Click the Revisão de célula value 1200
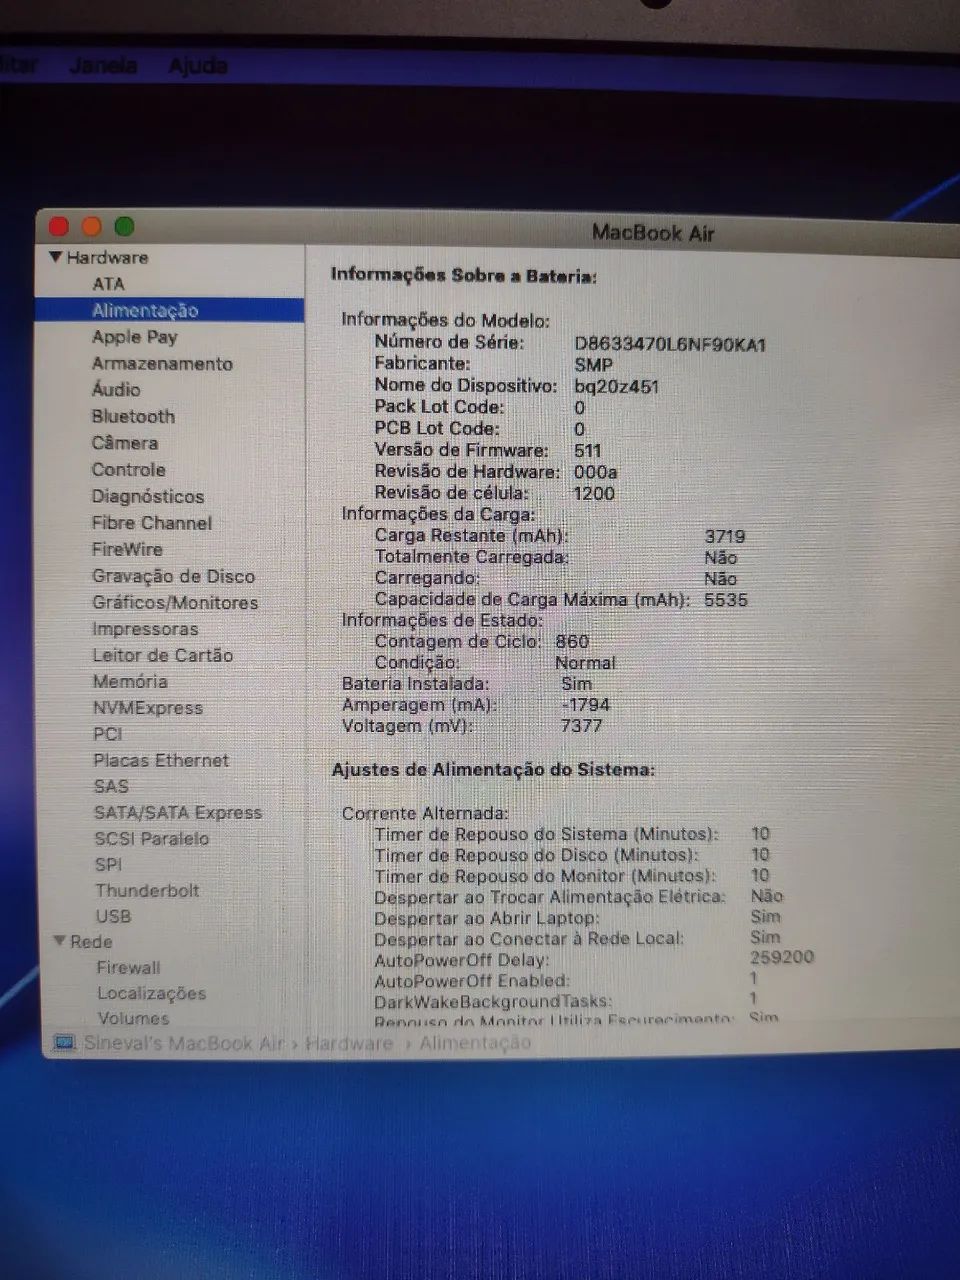The width and height of the screenshot is (960, 1280). (x=593, y=492)
